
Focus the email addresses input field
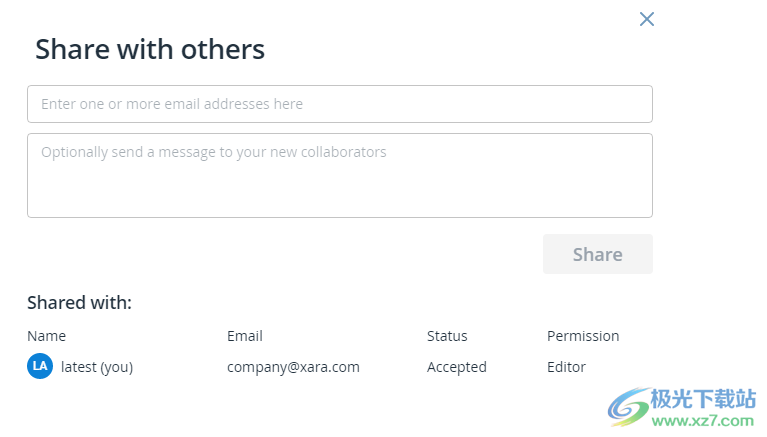pyautogui.click(x=340, y=104)
